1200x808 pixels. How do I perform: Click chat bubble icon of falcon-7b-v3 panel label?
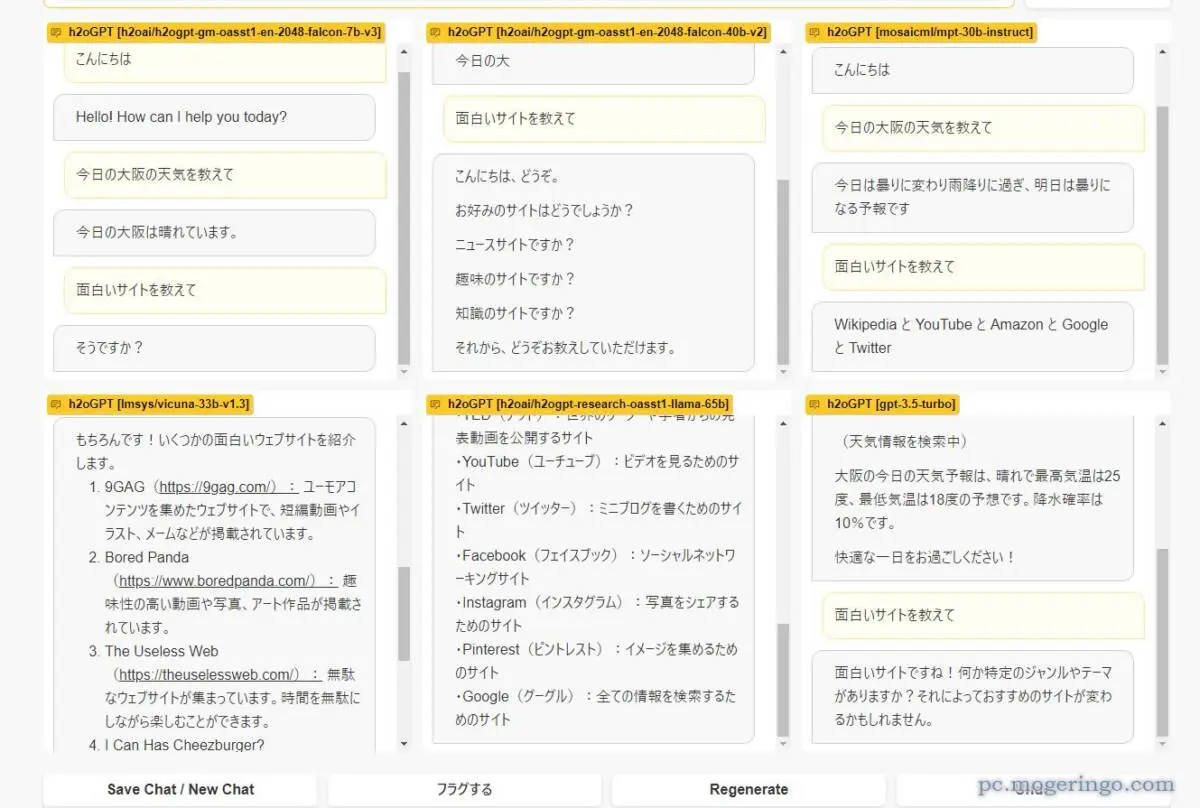tap(55, 32)
